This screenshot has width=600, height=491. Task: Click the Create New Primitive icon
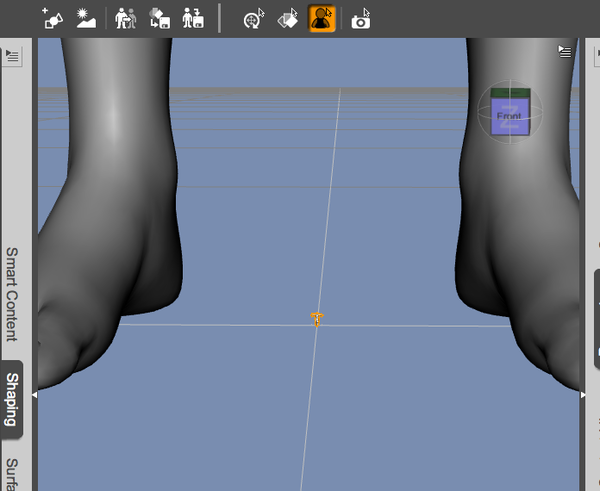pyautogui.click(x=53, y=18)
